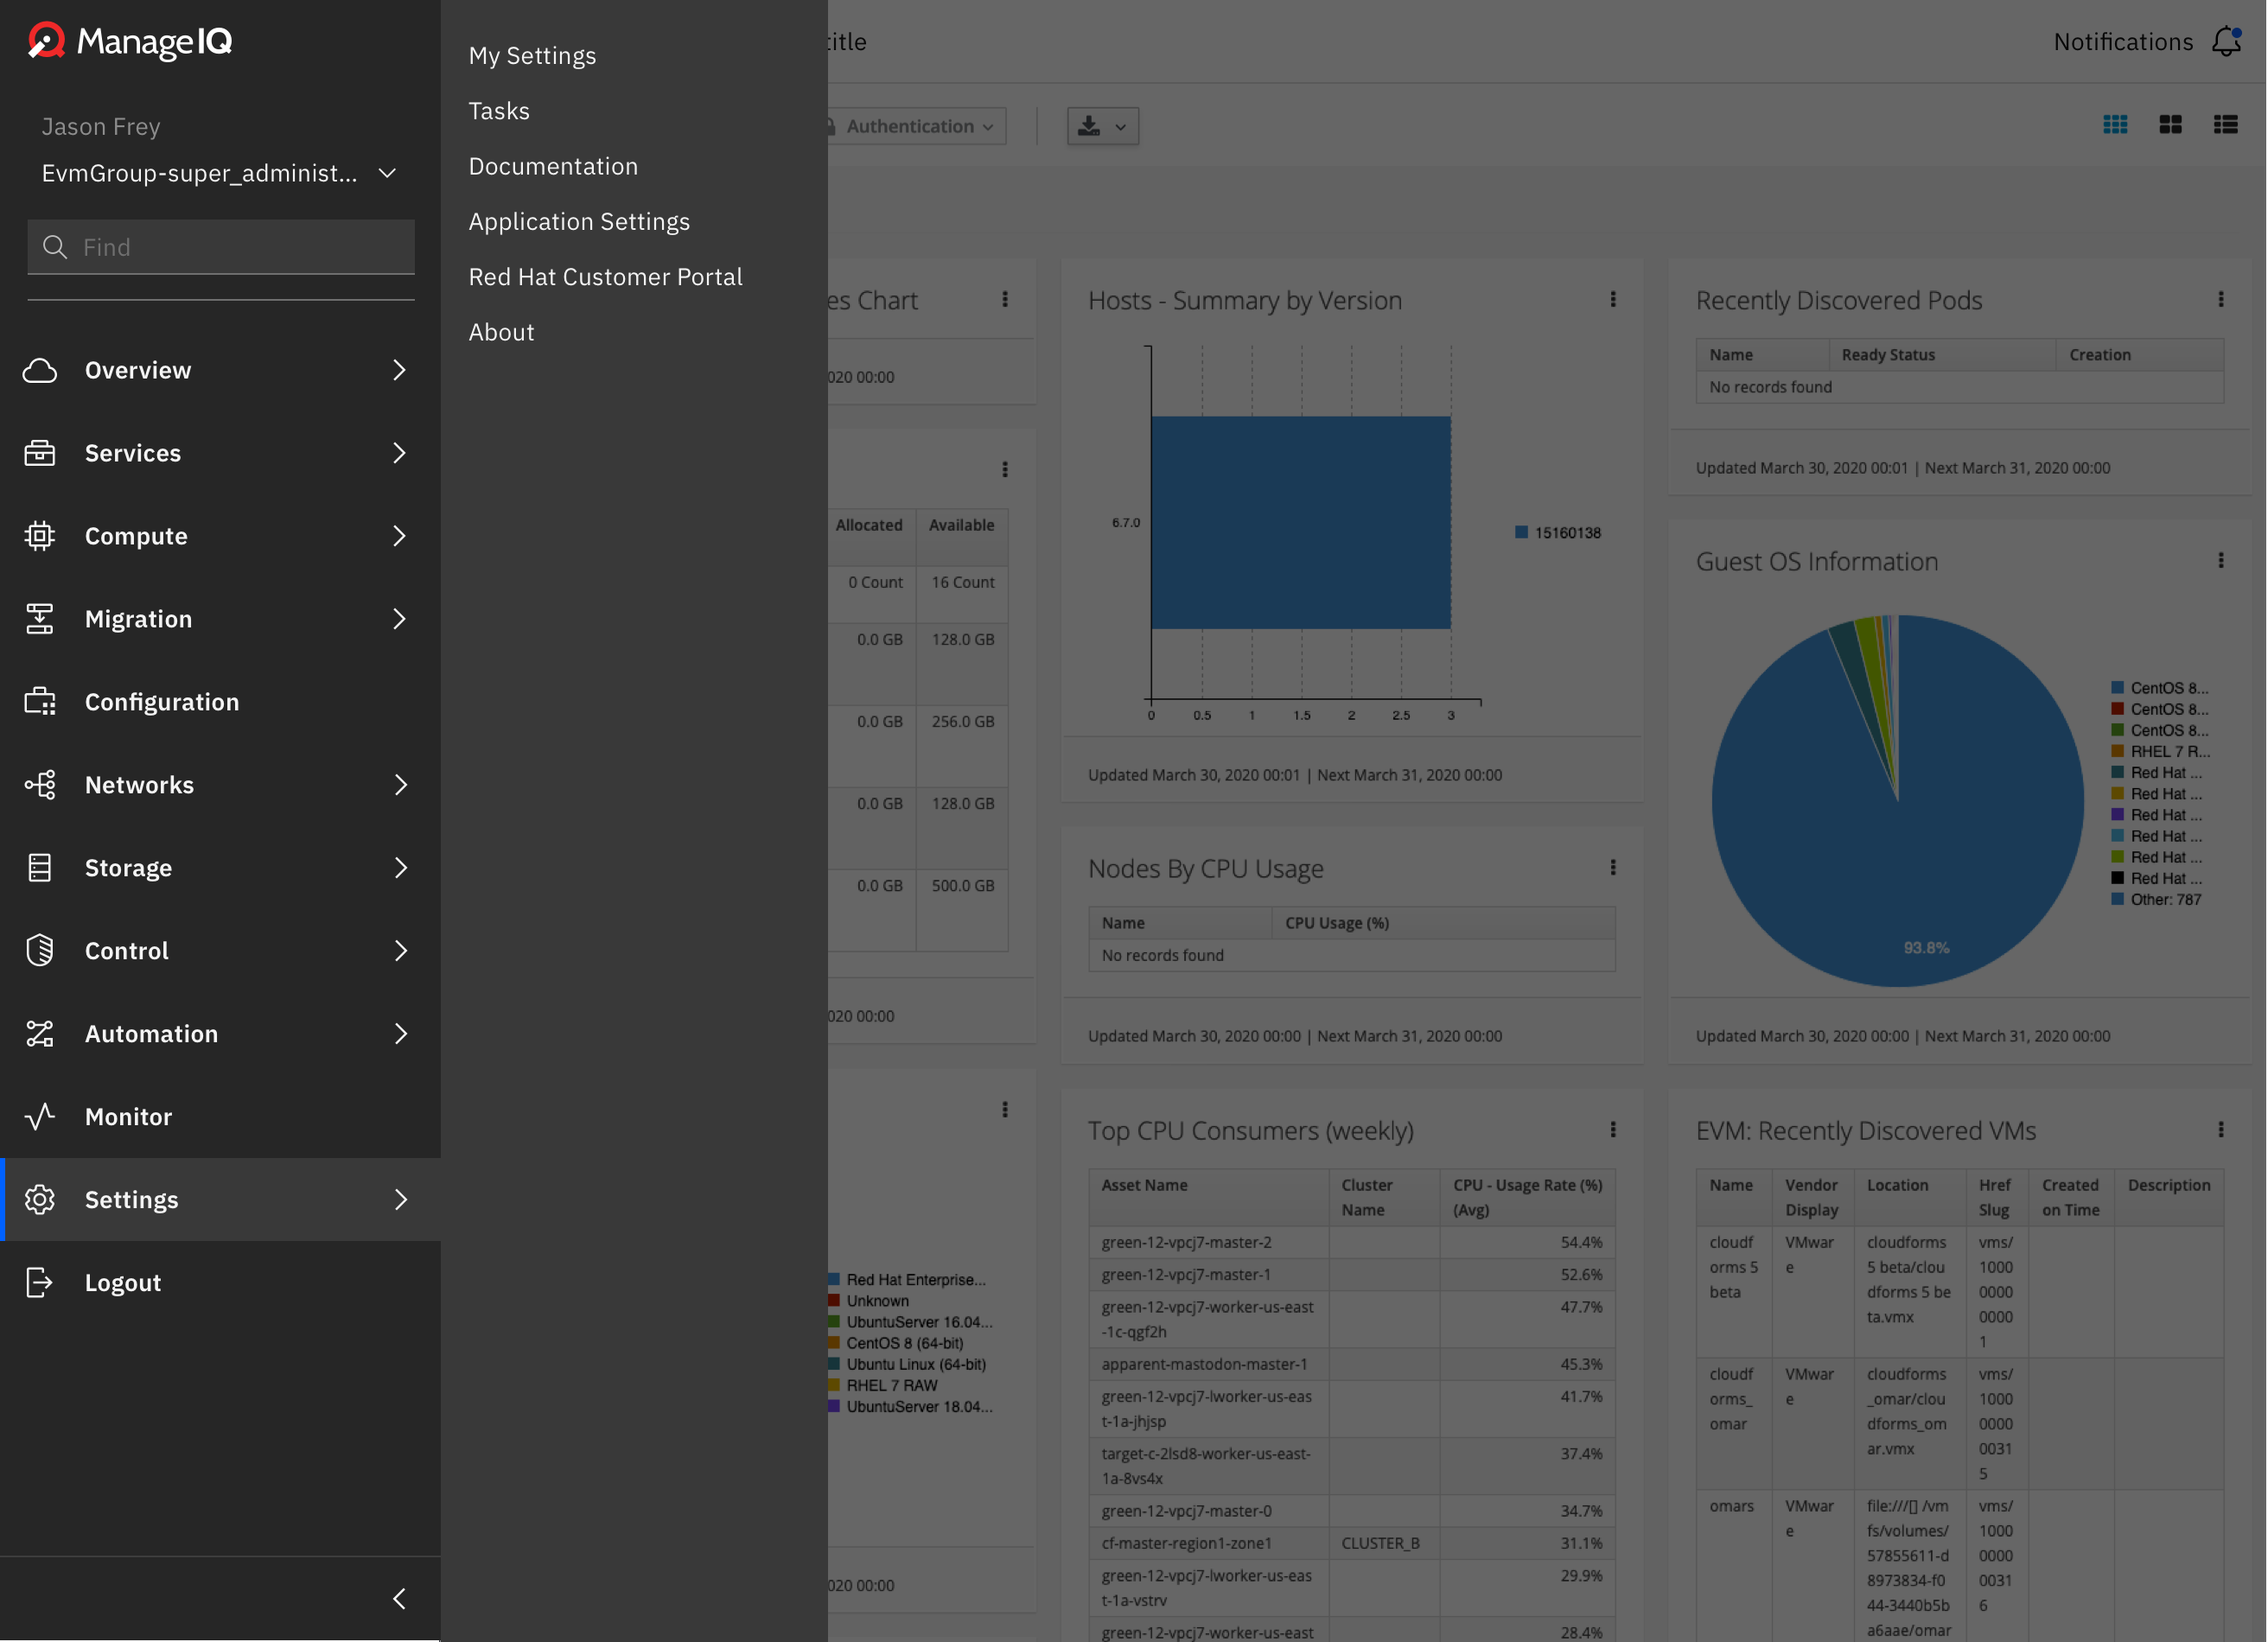Click Logout label
Image resolution: width=2268 pixels, height=1642 pixels.
tap(123, 1283)
